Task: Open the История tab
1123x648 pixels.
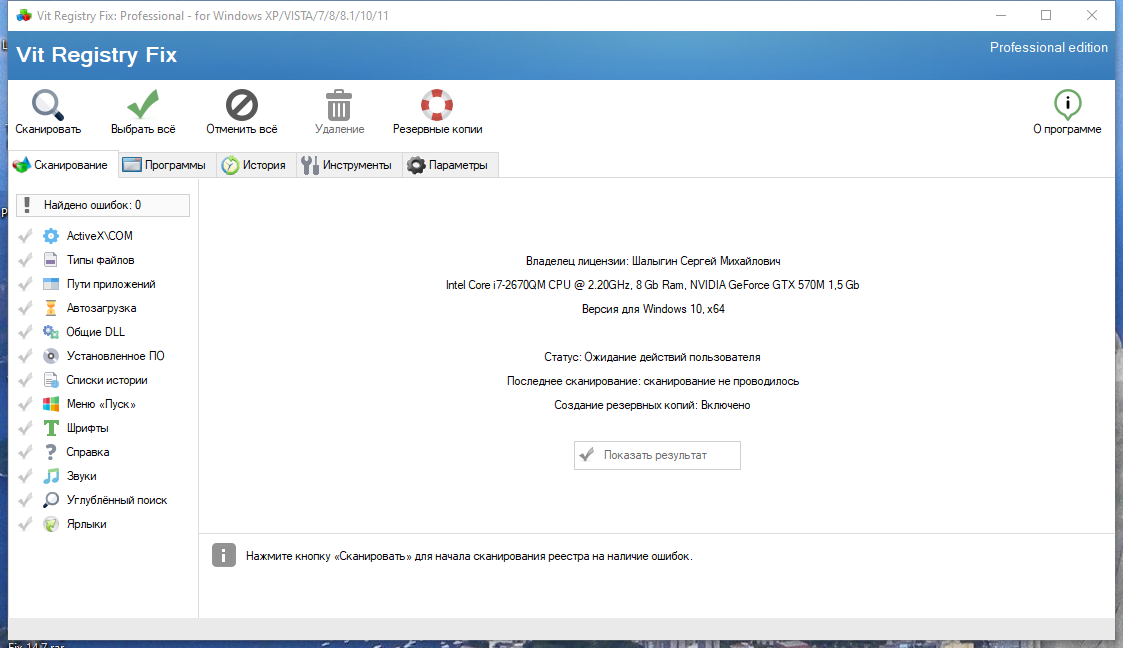Action: (256, 165)
